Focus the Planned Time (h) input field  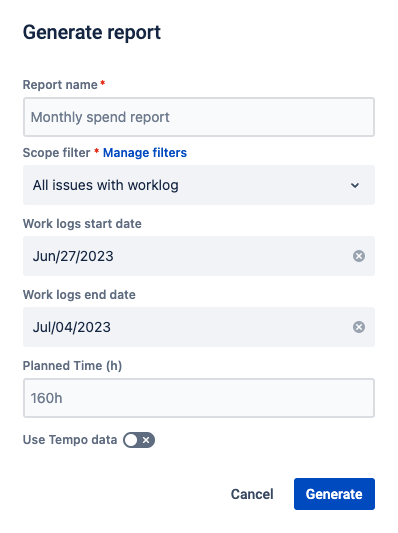199,398
